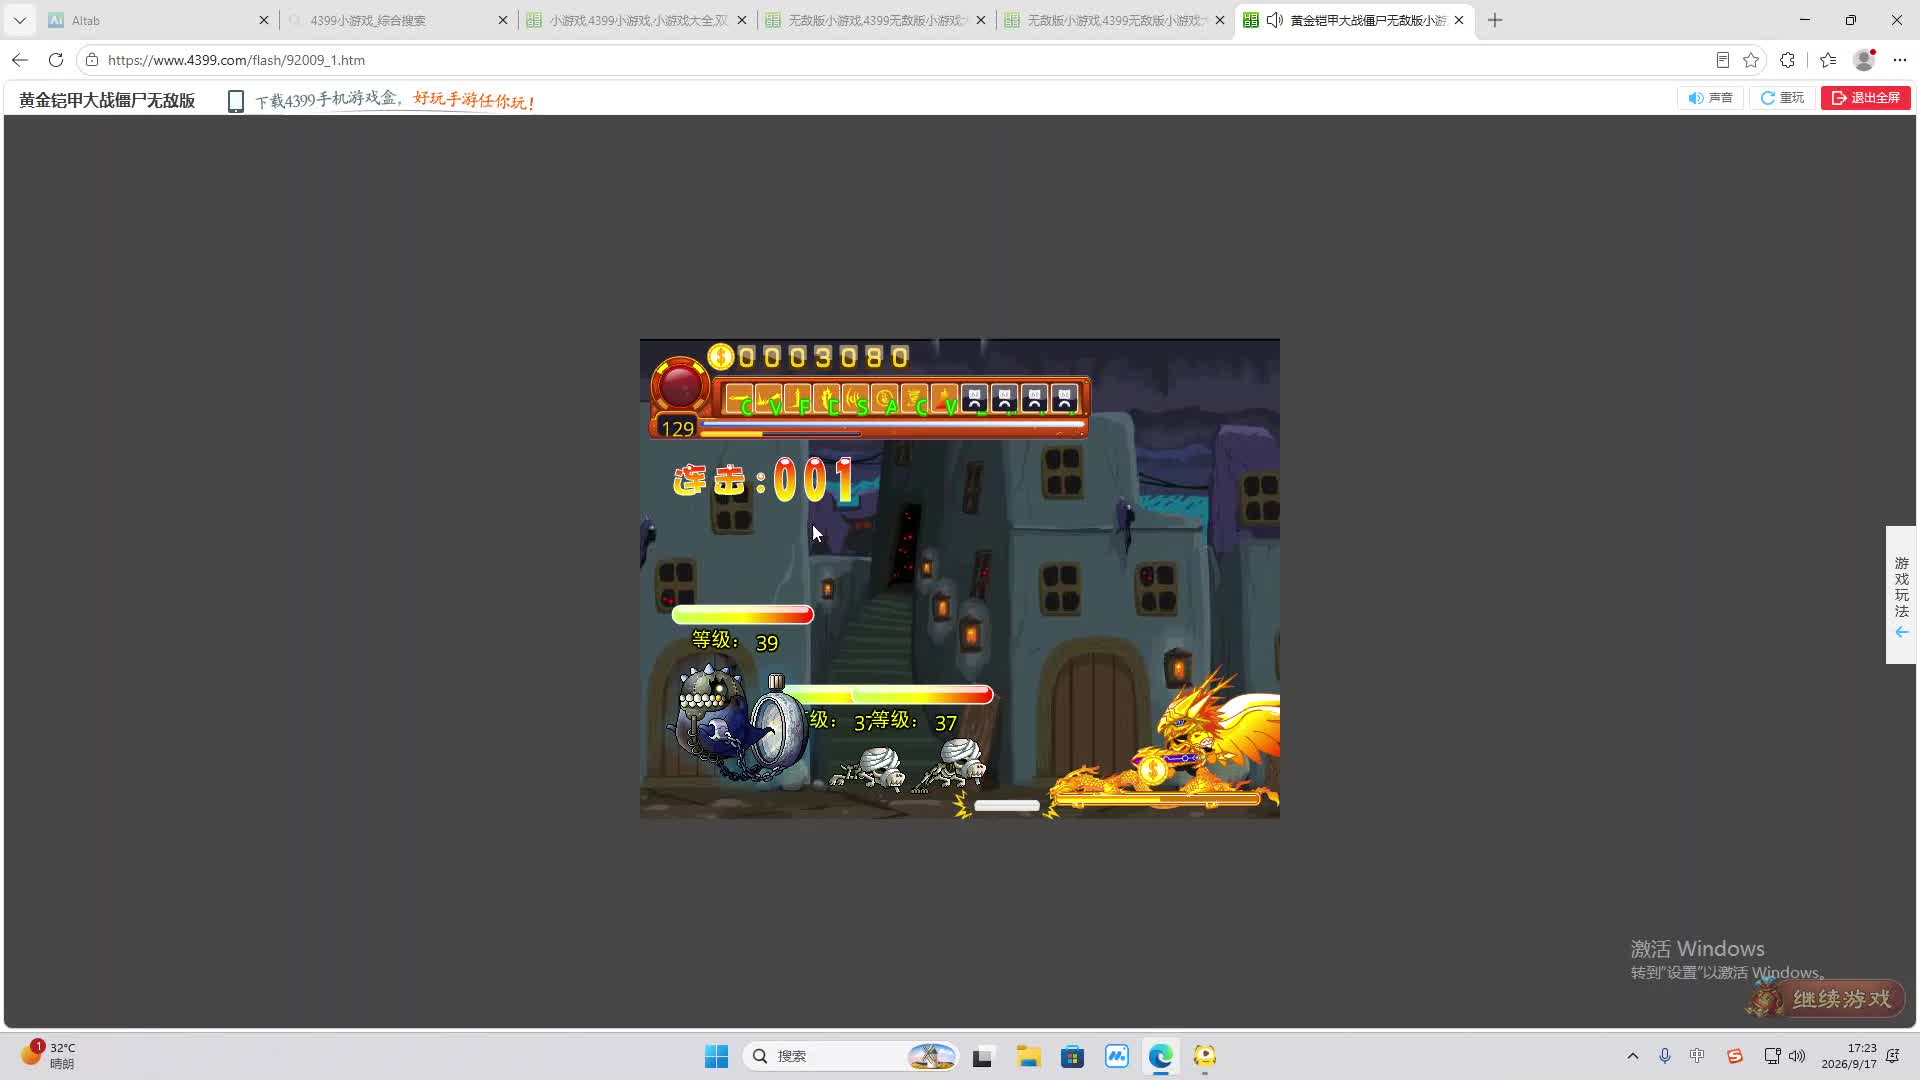This screenshot has height=1080, width=1920.
Task: Open Microsoft Store from the taskbar
Action: [1073, 1056]
